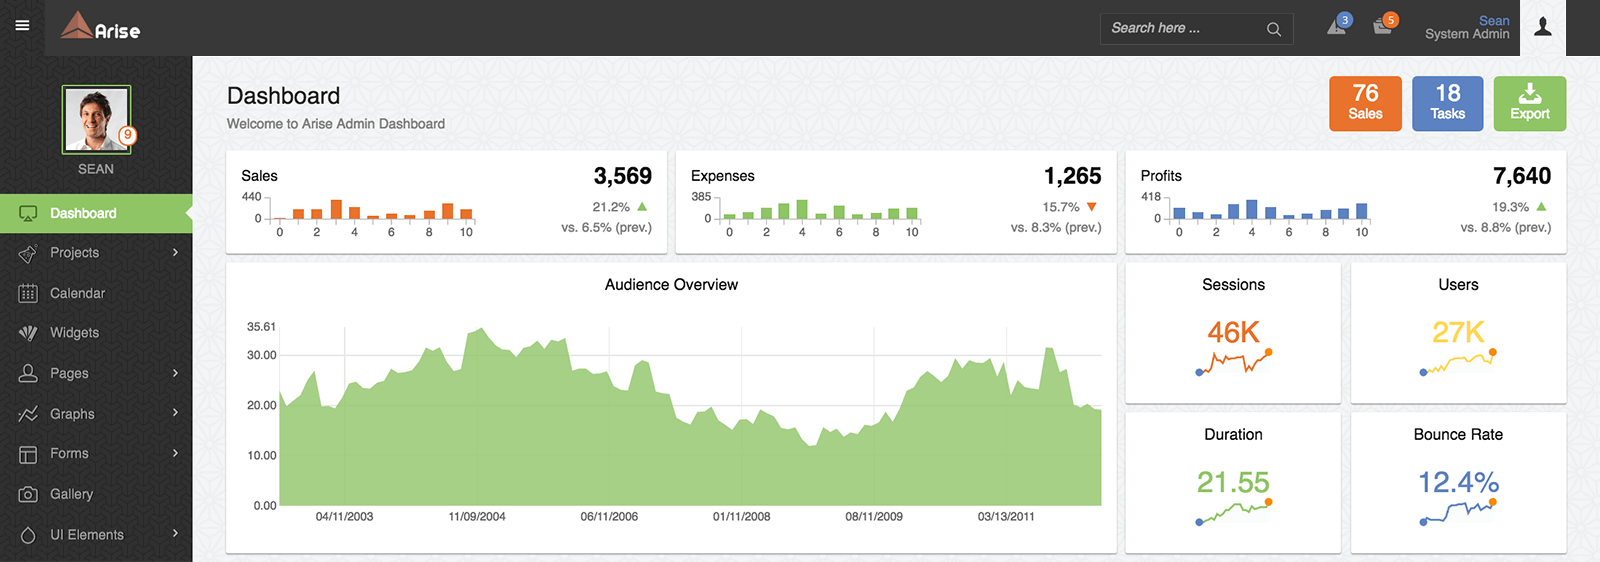
Task: Click in the Search here input field
Action: click(1180, 28)
